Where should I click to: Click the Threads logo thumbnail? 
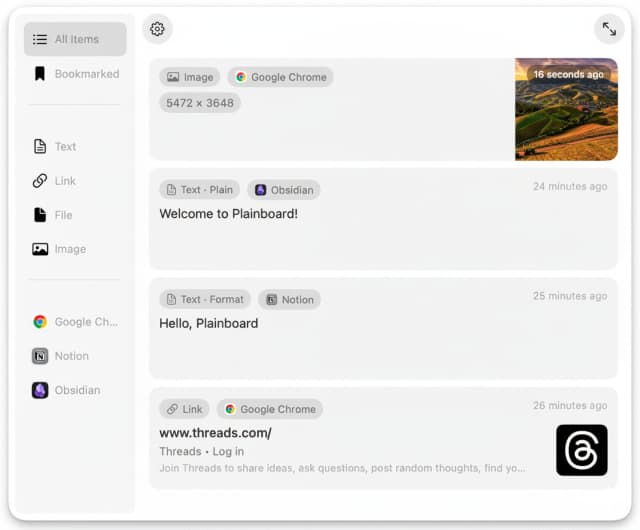point(582,450)
